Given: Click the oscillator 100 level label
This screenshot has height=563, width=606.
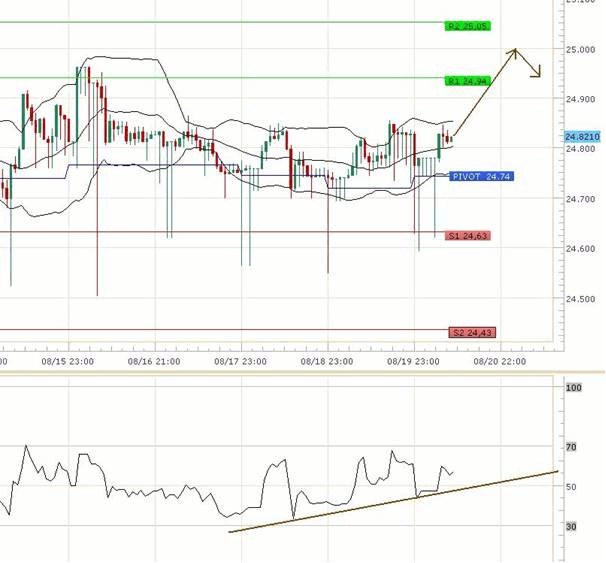Looking at the screenshot, I should (574, 388).
